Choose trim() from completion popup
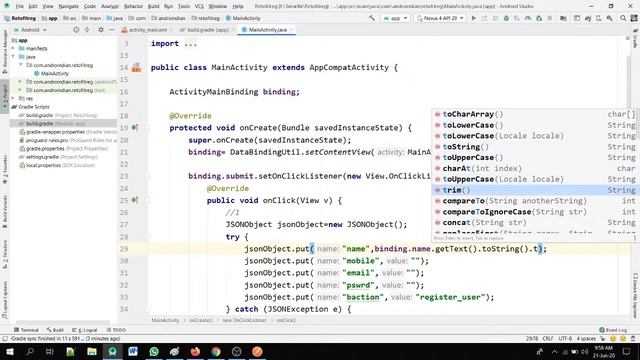Image resolution: width=640 pixels, height=360 pixels. [x=536, y=190]
